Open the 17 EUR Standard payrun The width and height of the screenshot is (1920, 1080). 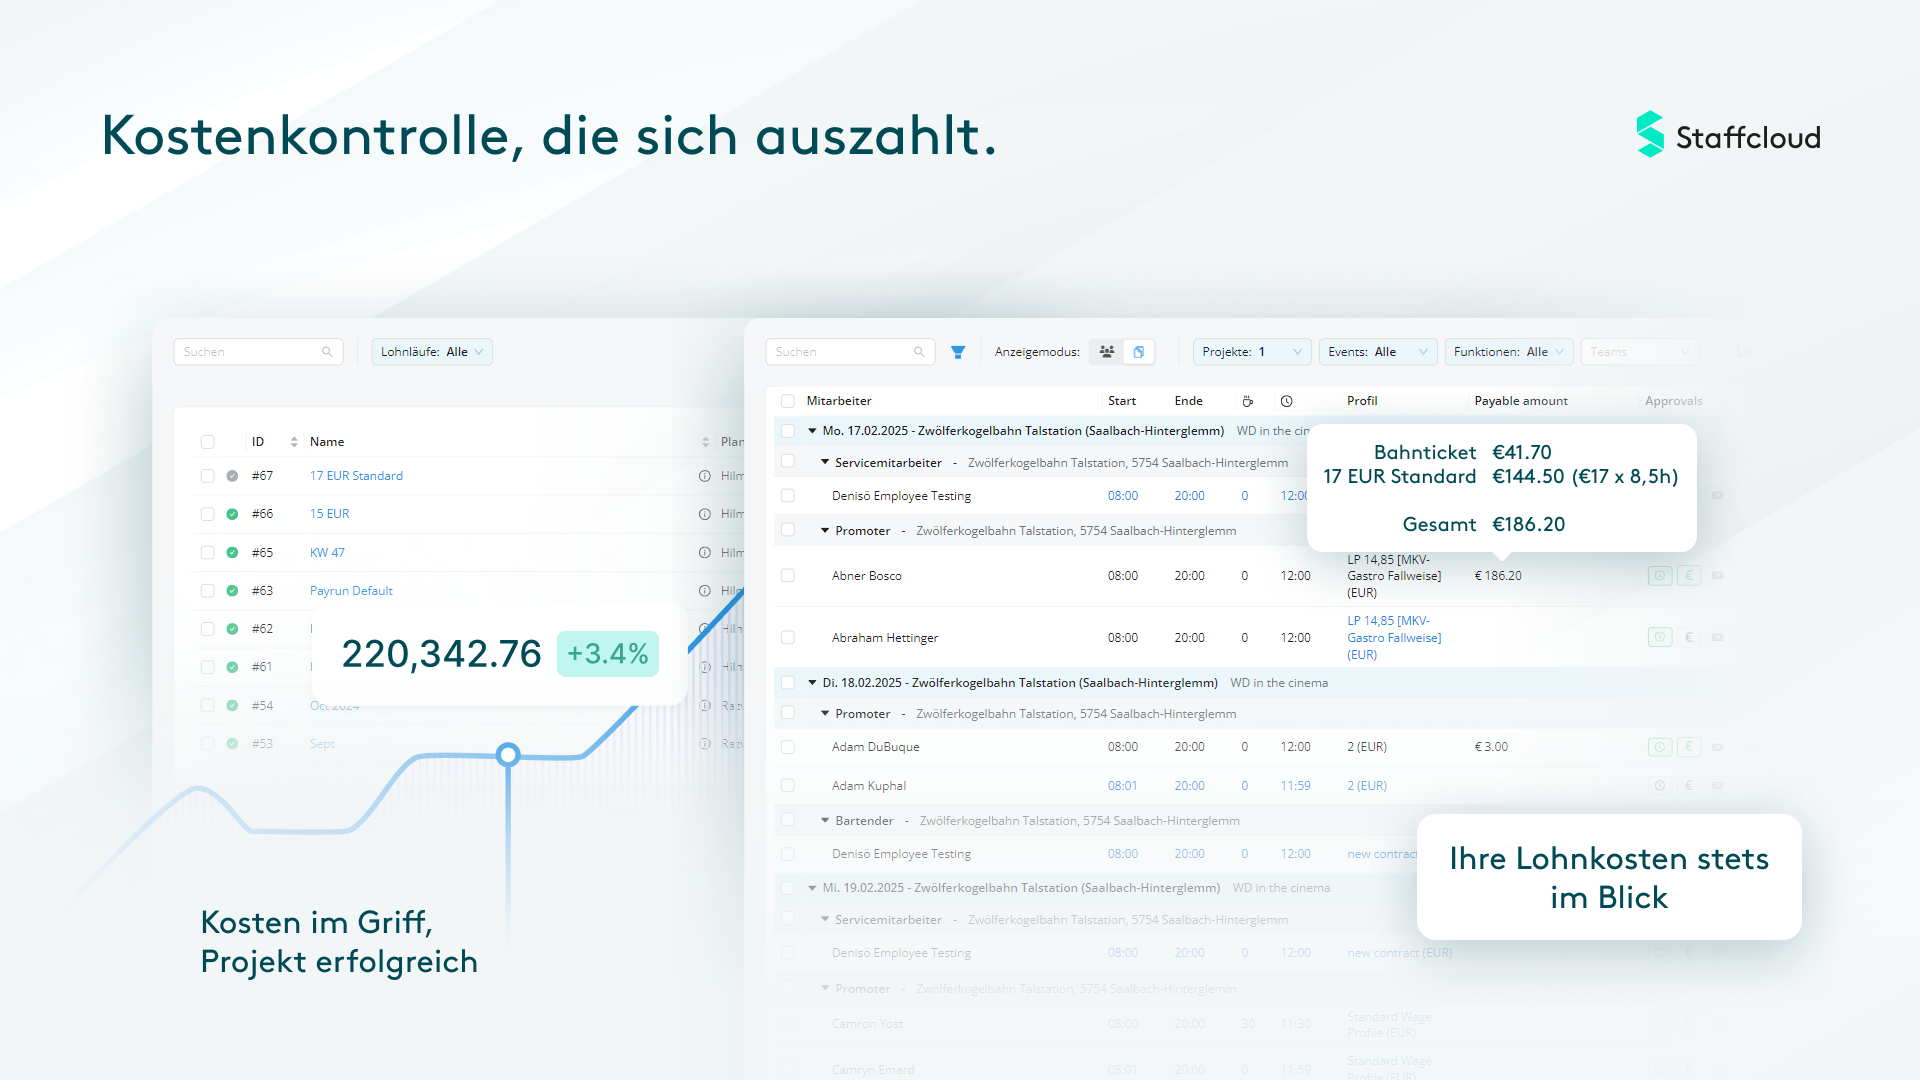[356, 476]
